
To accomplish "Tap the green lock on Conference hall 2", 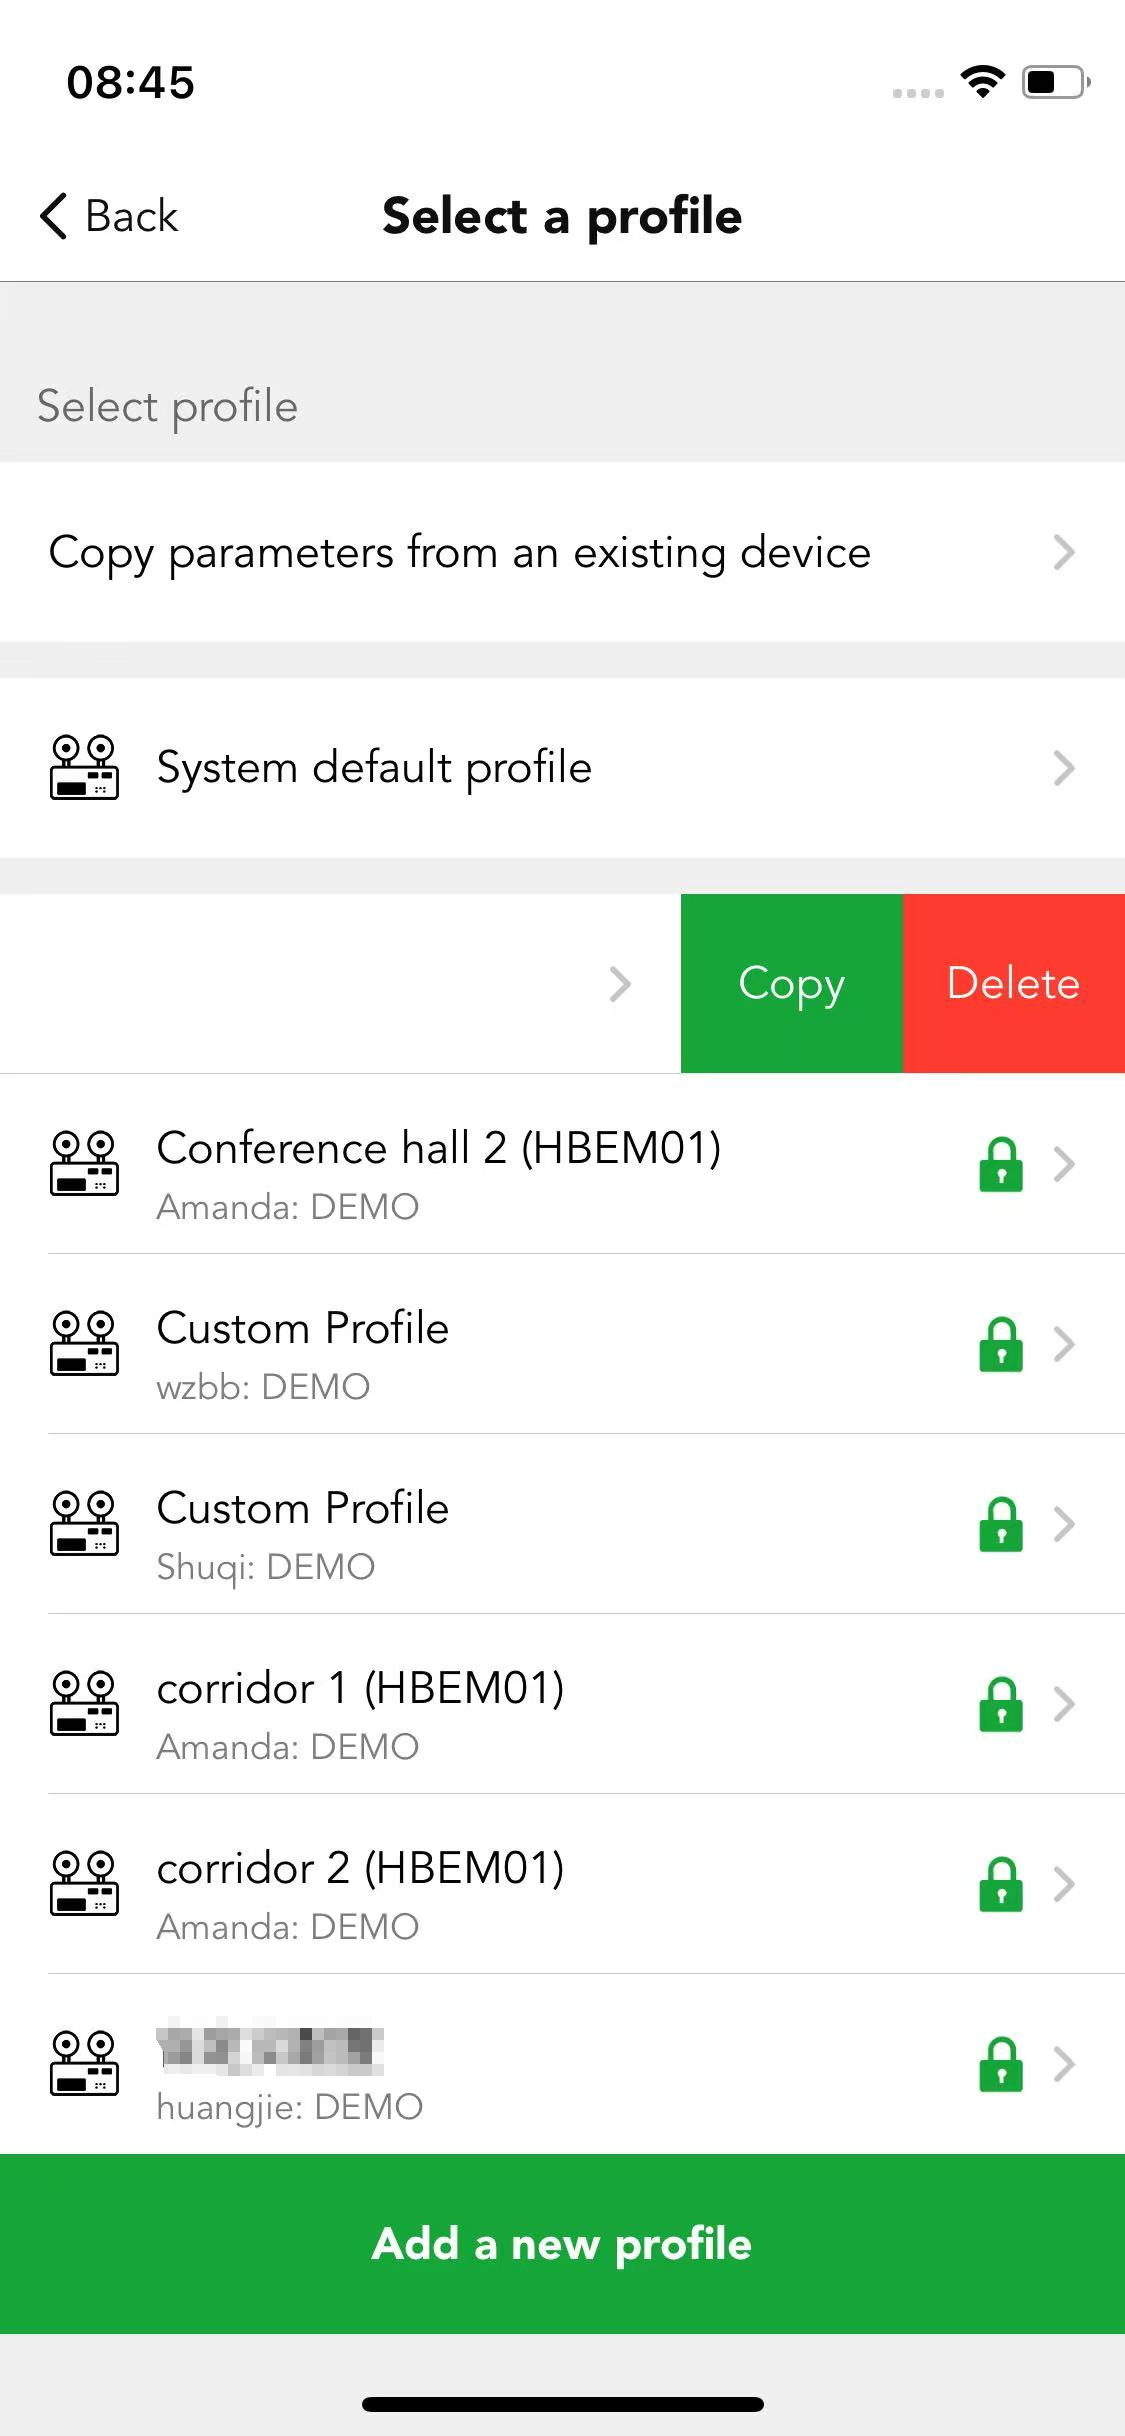I will point(1000,1164).
